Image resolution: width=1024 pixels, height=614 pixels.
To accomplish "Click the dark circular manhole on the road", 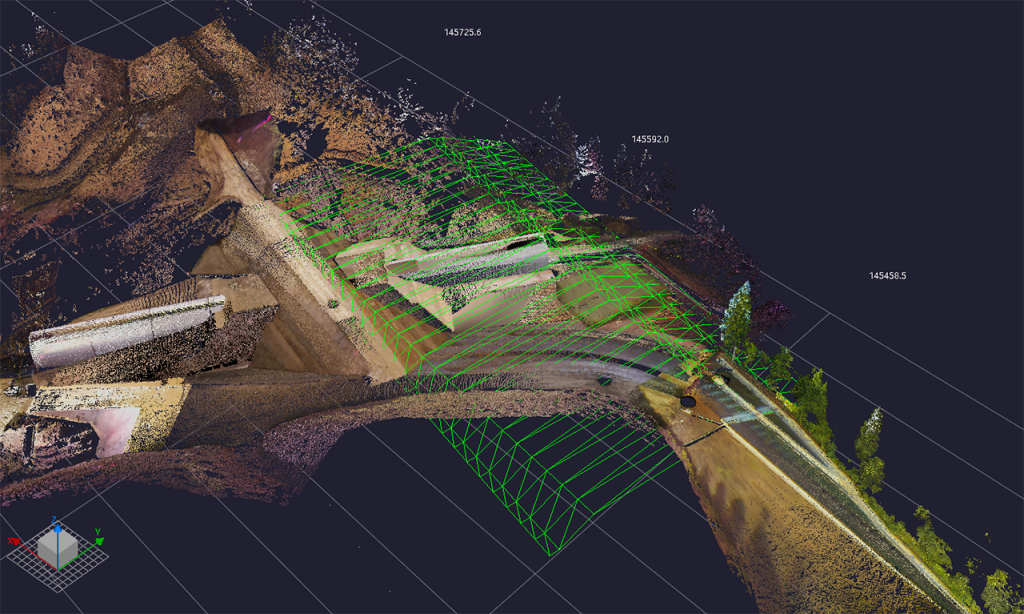I will click(x=688, y=401).
